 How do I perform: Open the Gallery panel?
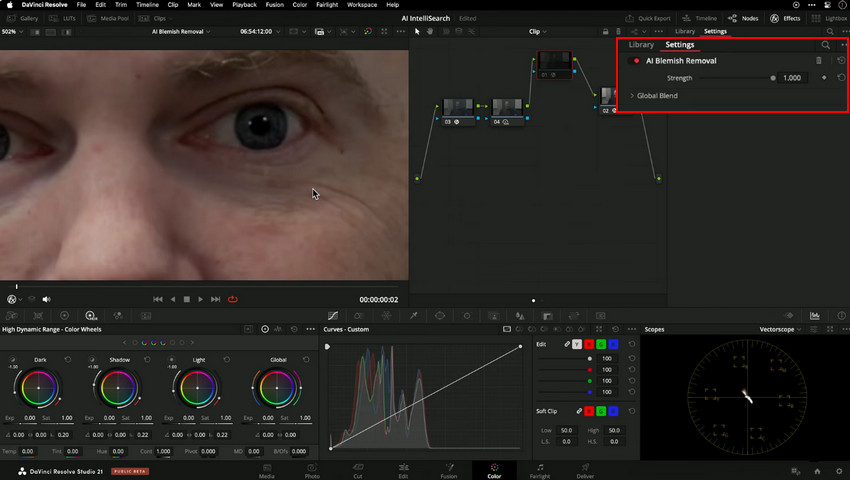click(x=22, y=18)
